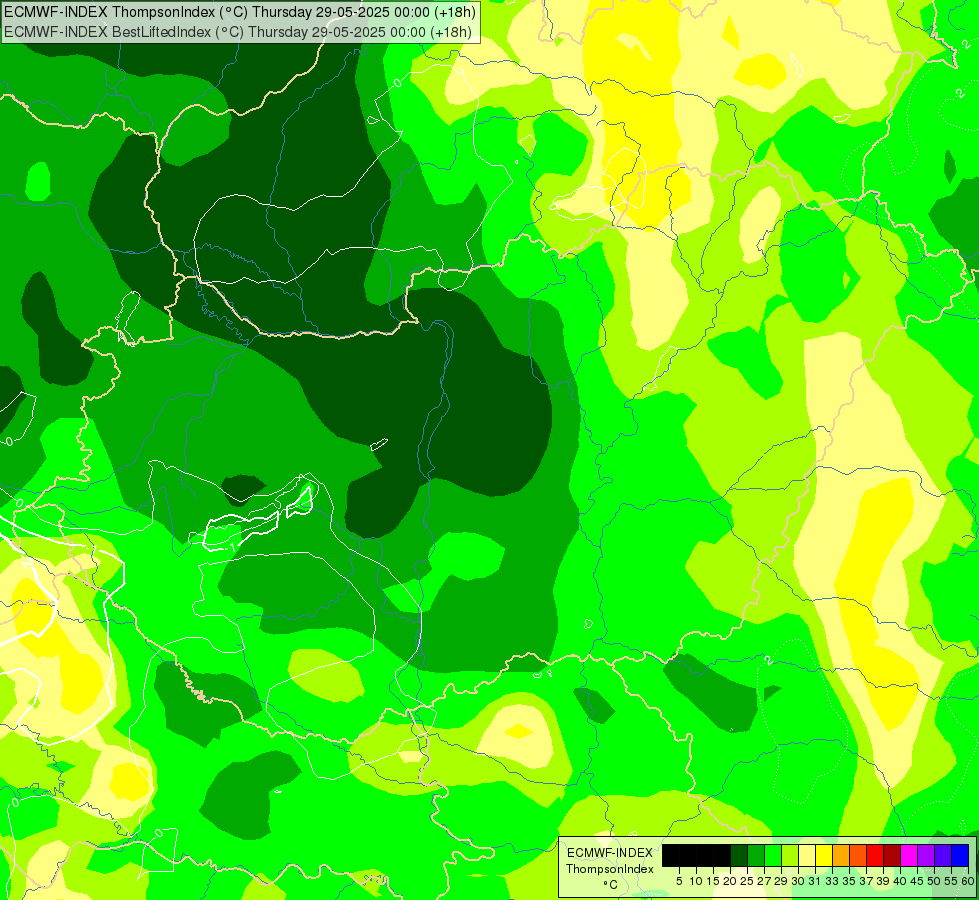Screen dimensions: 979x900
Task: Click legend scale value 55
Action: tap(951, 881)
